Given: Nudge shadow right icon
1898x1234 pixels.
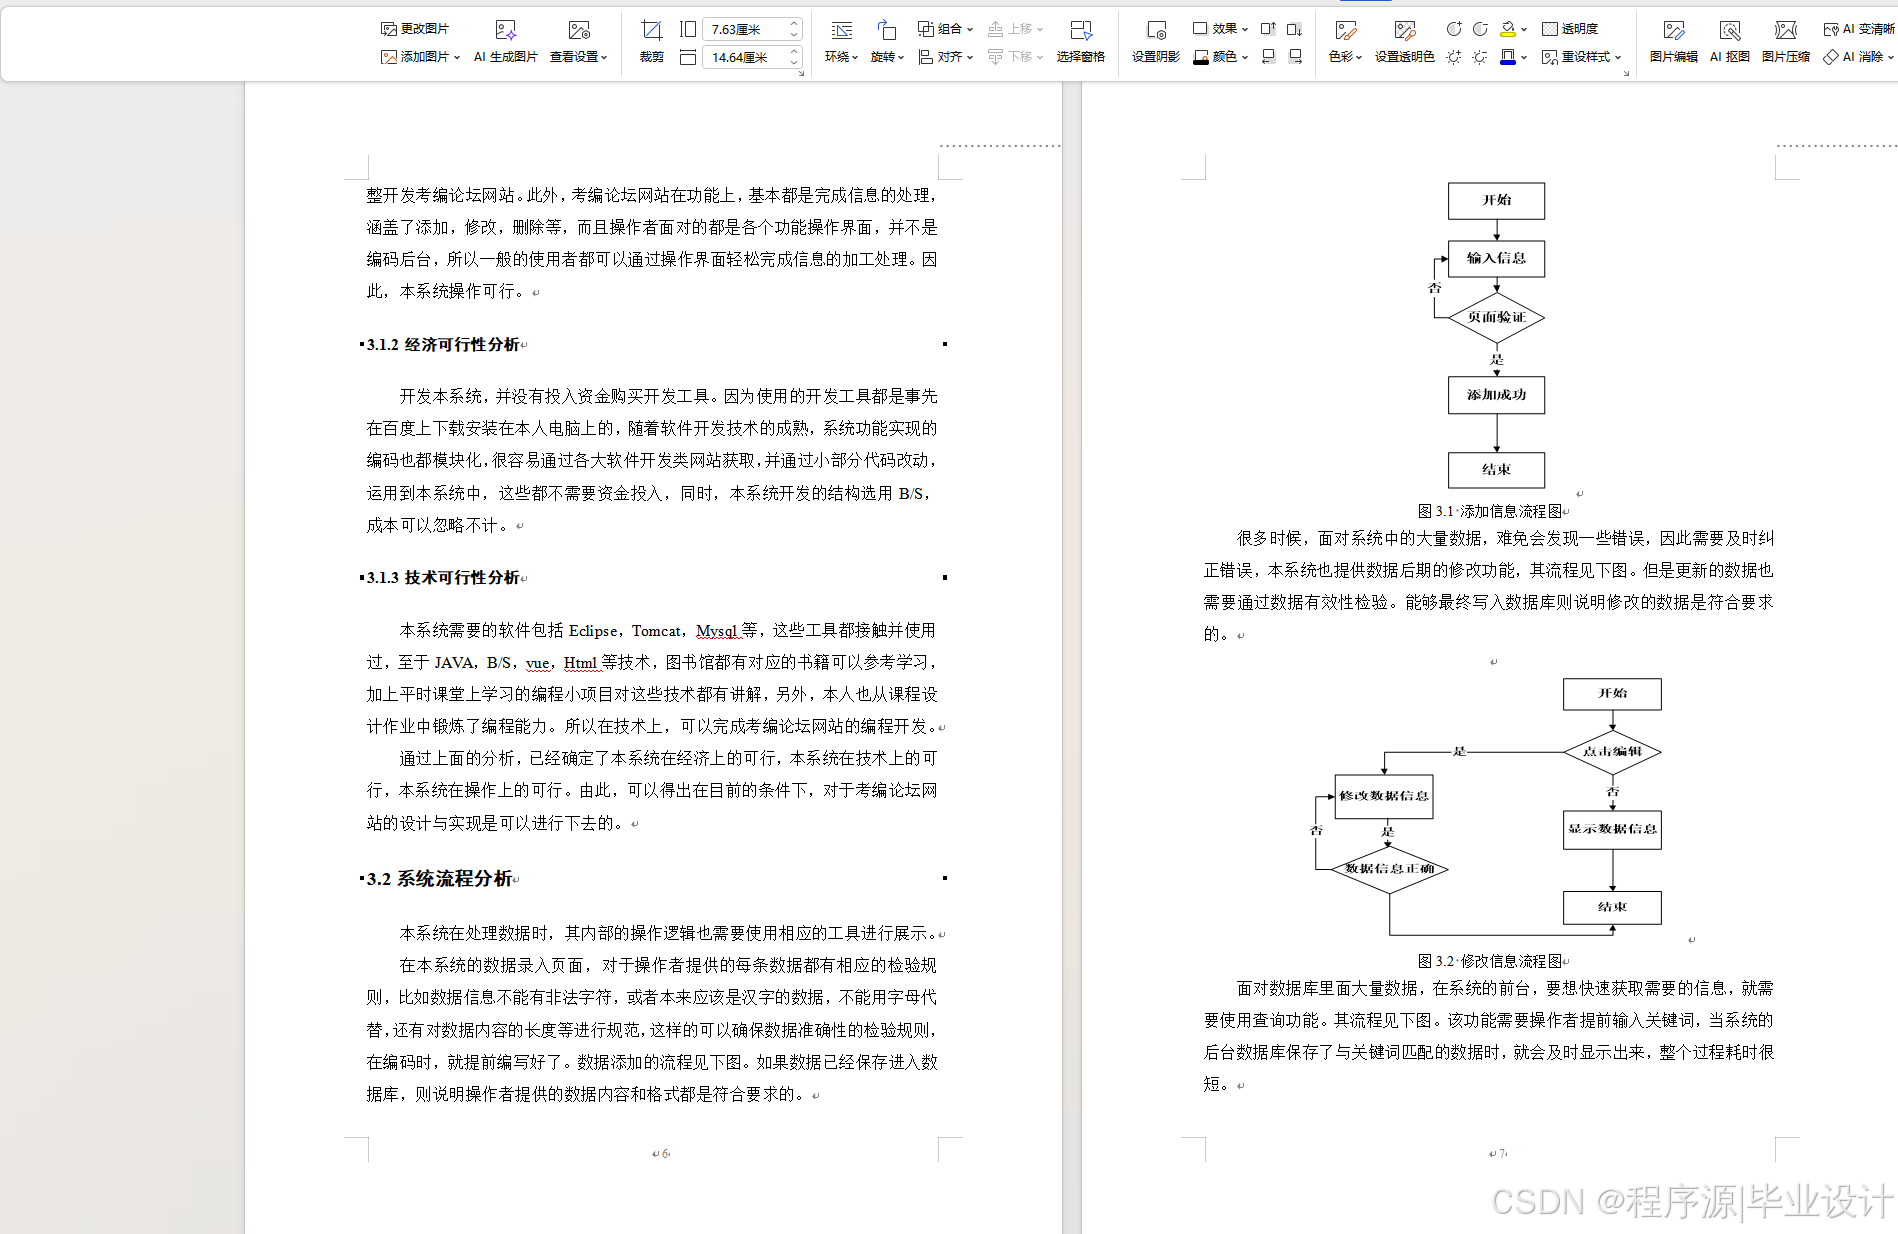Looking at the screenshot, I should tap(1295, 57).
